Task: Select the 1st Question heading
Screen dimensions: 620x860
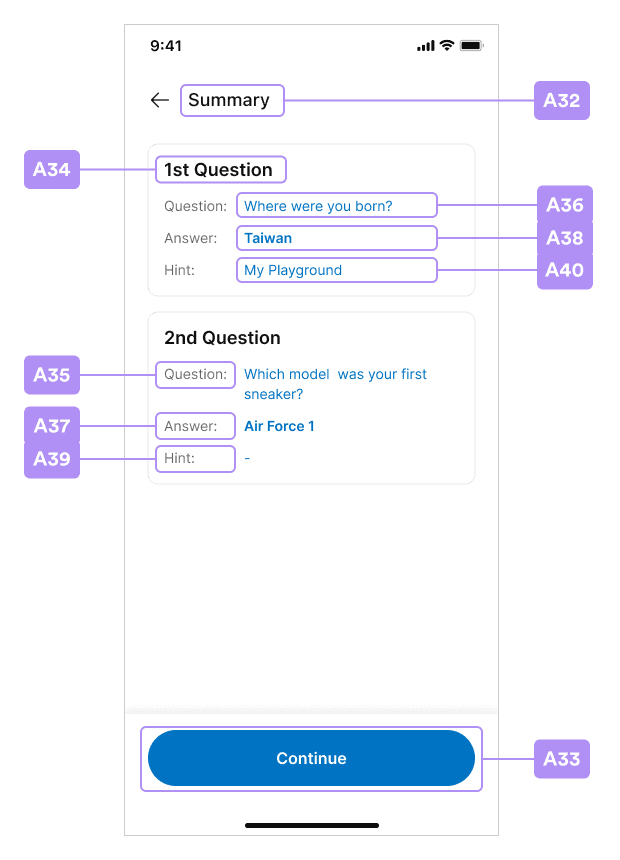Action: [x=218, y=169]
